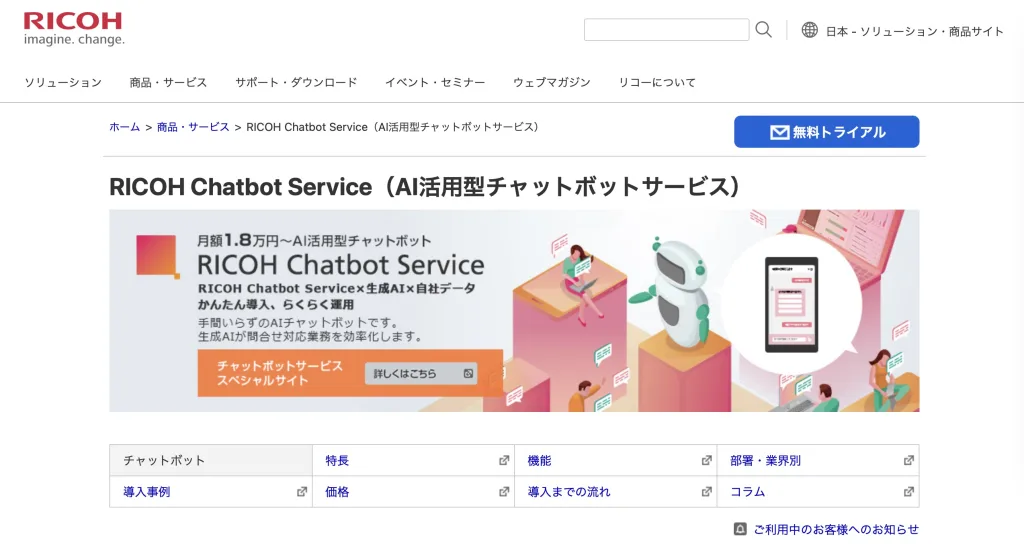
Task: Click external link icon beside 導入までの流れ
Action: 707,492
